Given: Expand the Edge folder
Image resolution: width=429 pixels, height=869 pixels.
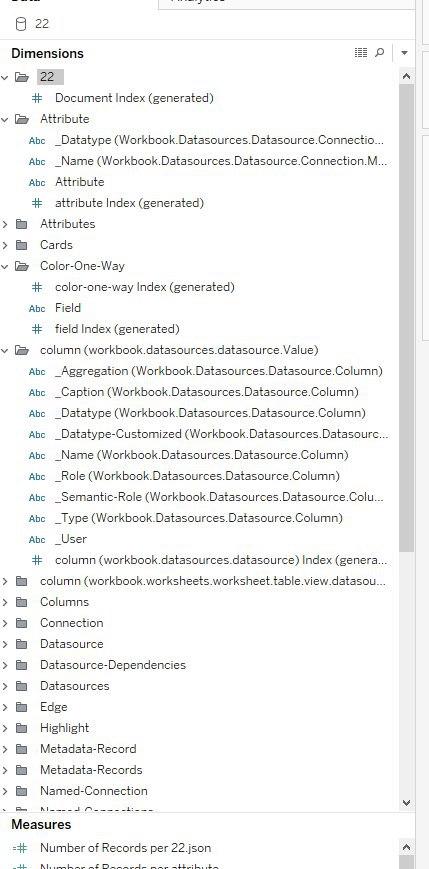Looking at the screenshot, I should coord(4,708).
